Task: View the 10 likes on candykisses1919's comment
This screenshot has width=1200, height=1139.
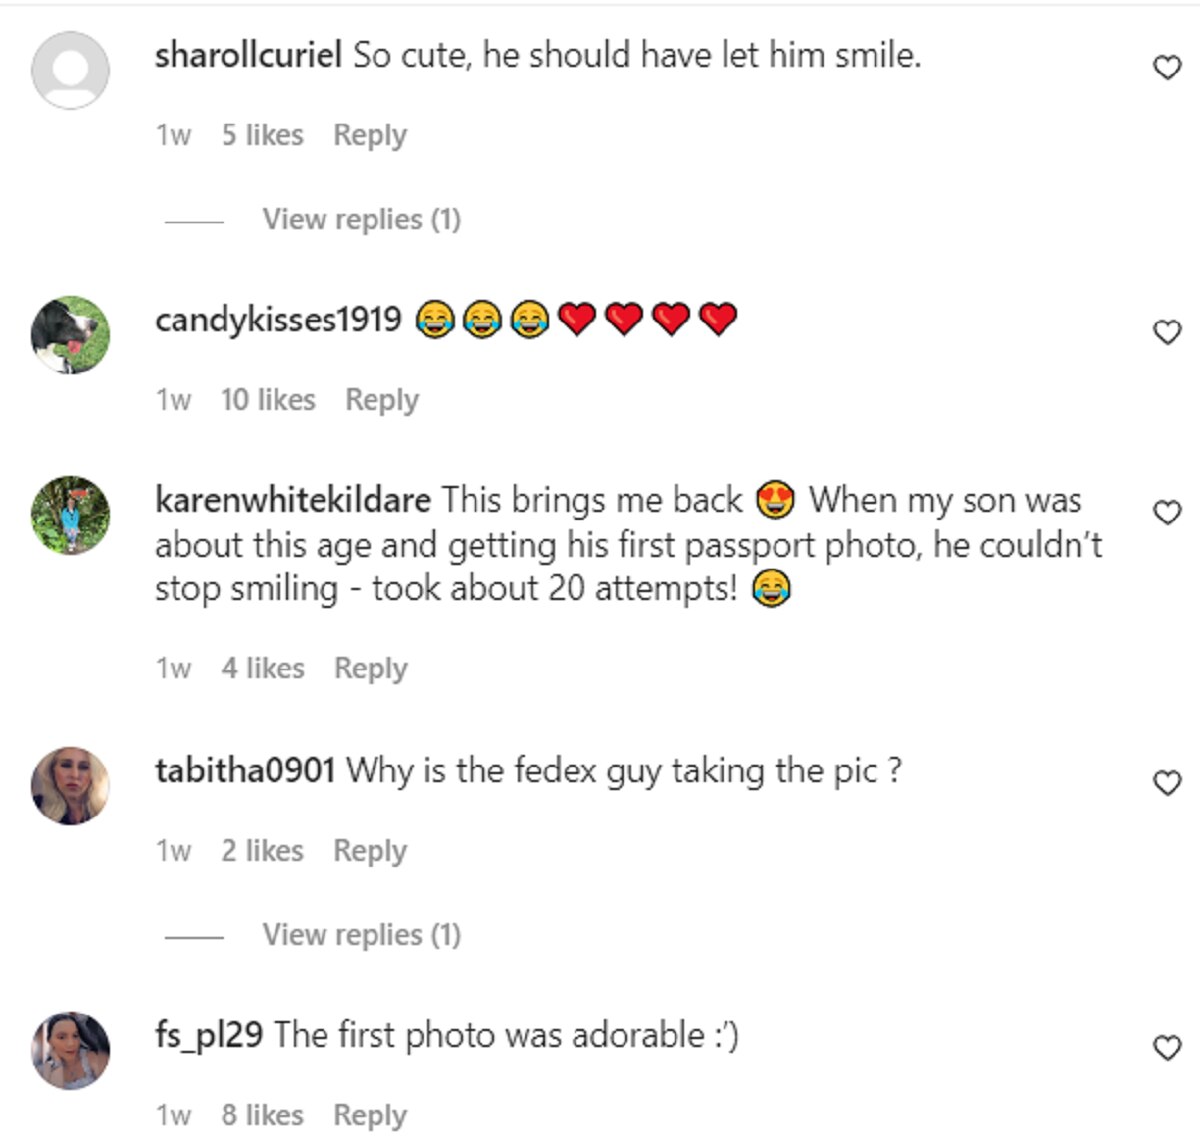Action: tap(268, 400)
